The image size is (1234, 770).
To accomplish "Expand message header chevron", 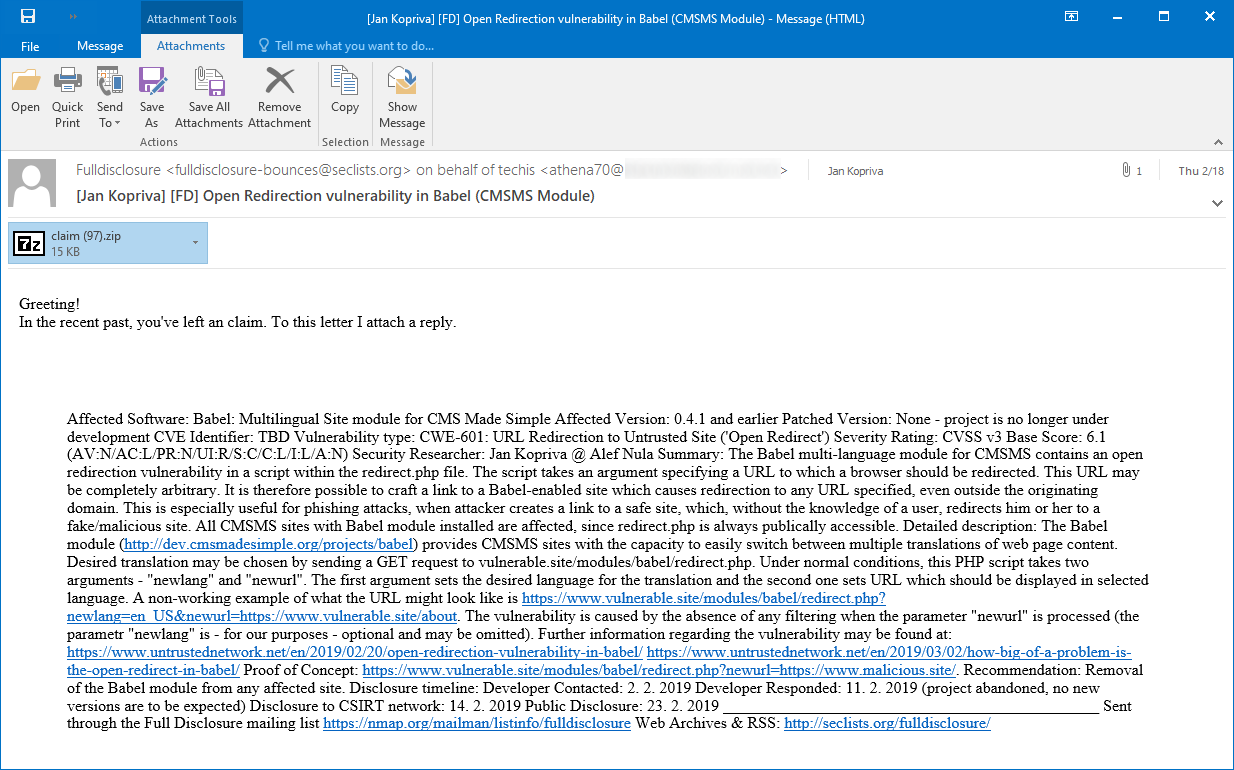I will click(x=1217, y=203).
